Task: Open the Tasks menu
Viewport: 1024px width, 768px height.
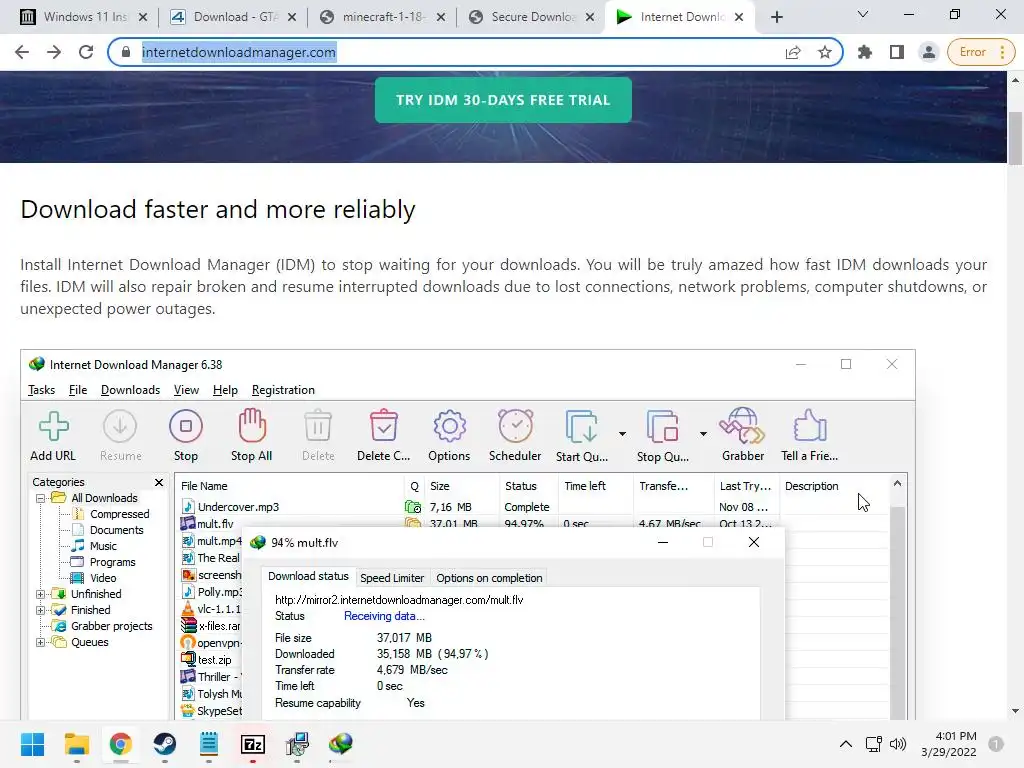Action: tap(41, 390)
